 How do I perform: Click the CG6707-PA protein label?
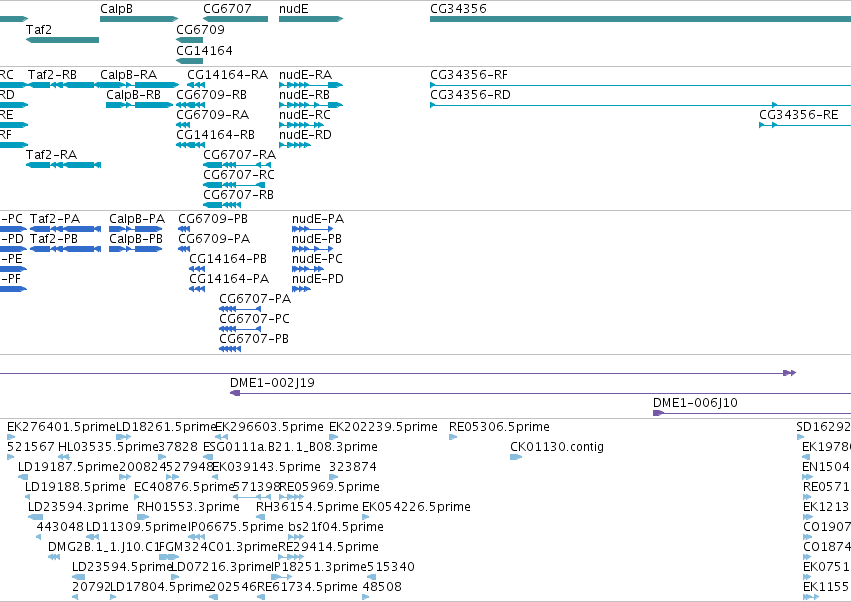tap(255, 299)
